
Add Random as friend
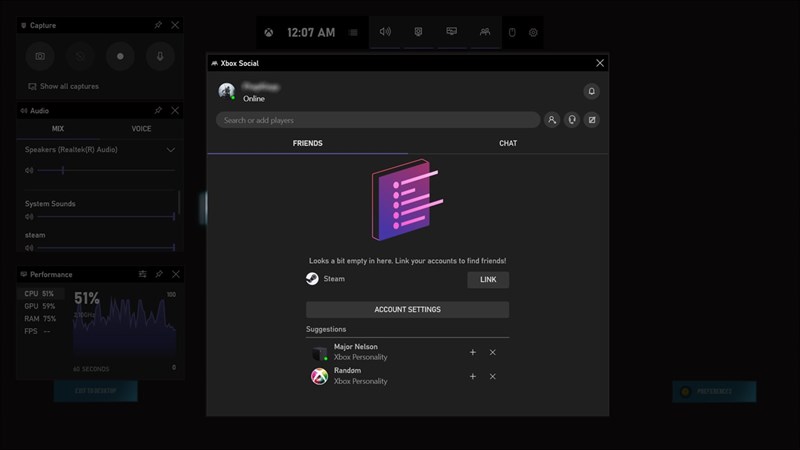click(x=473, y=377)
